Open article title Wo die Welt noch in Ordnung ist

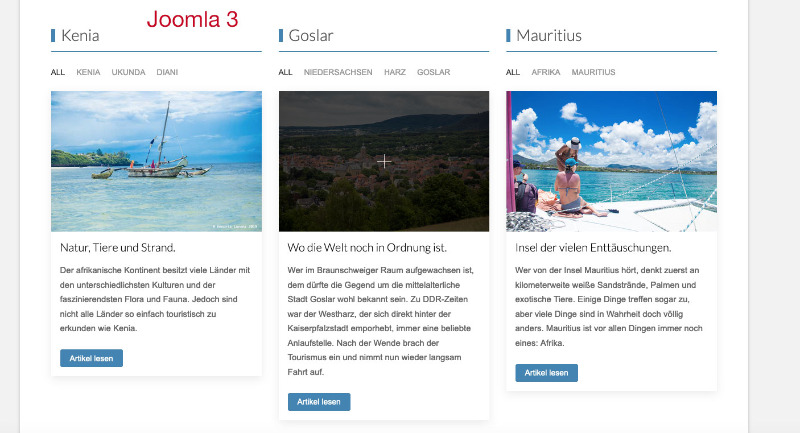click(x=367, y=248)
